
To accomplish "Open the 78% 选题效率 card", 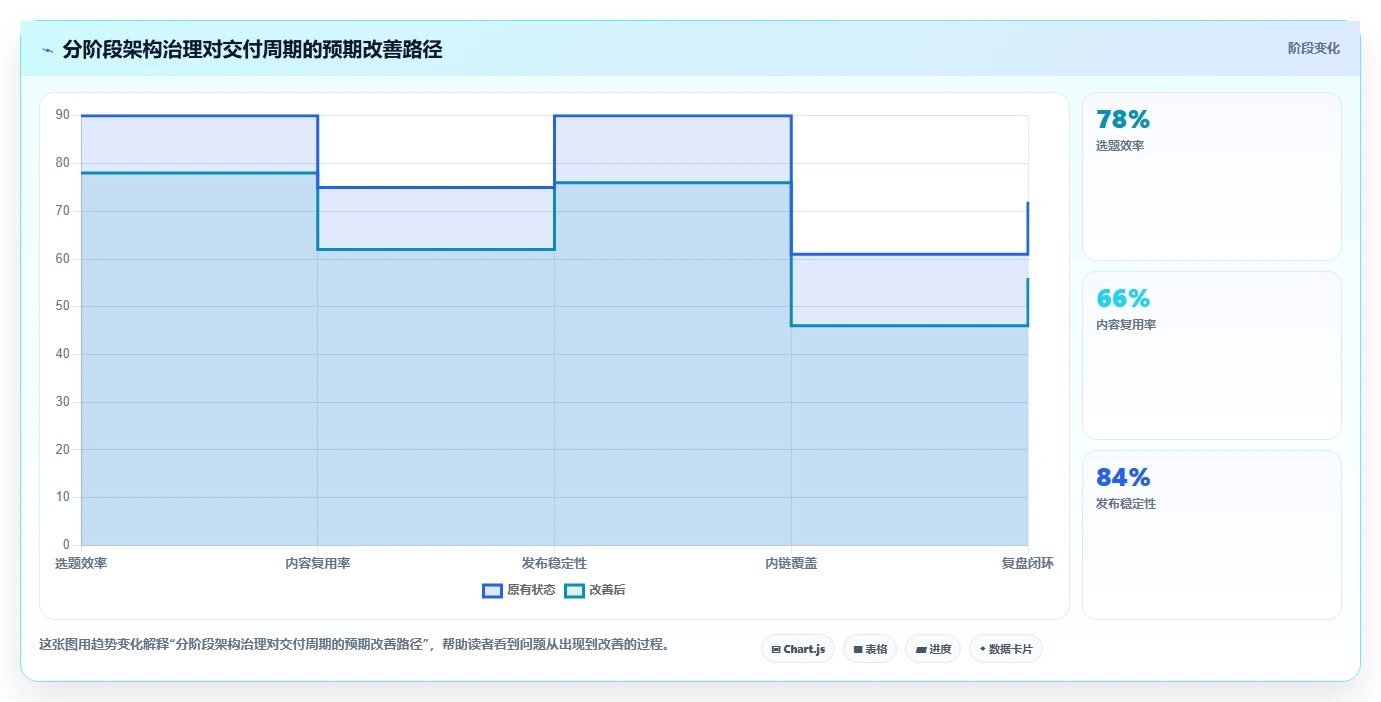I will click(x=1212, y=176).
